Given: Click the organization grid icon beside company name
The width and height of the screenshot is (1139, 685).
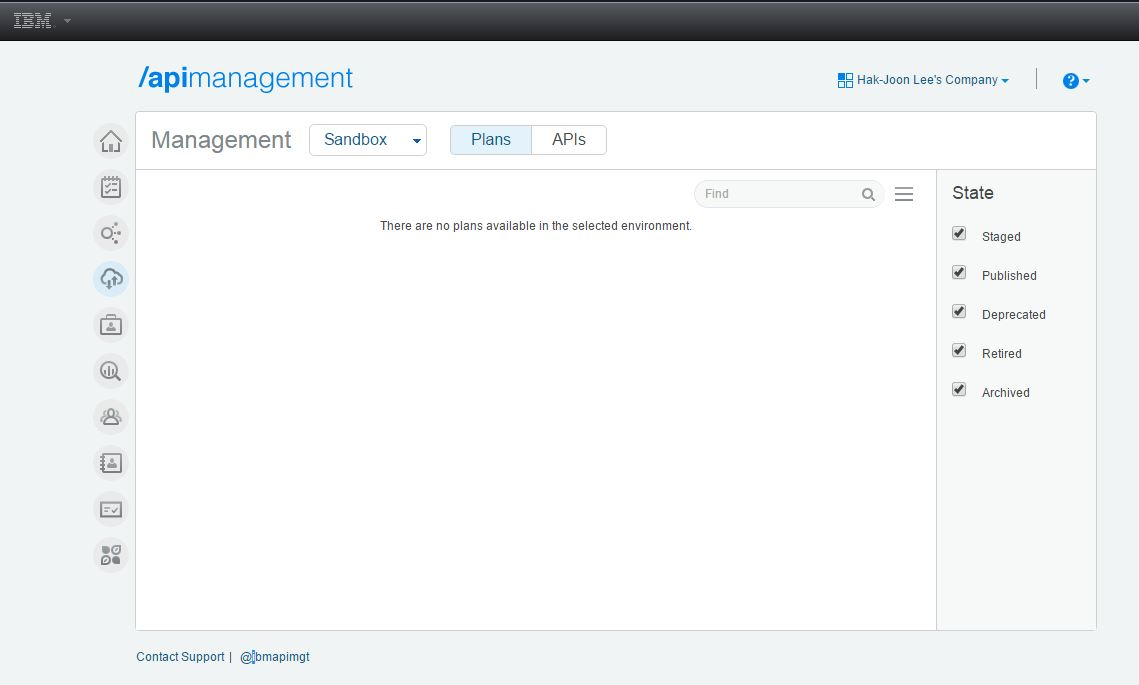Looking at the screenshot, I should point(845,80).
